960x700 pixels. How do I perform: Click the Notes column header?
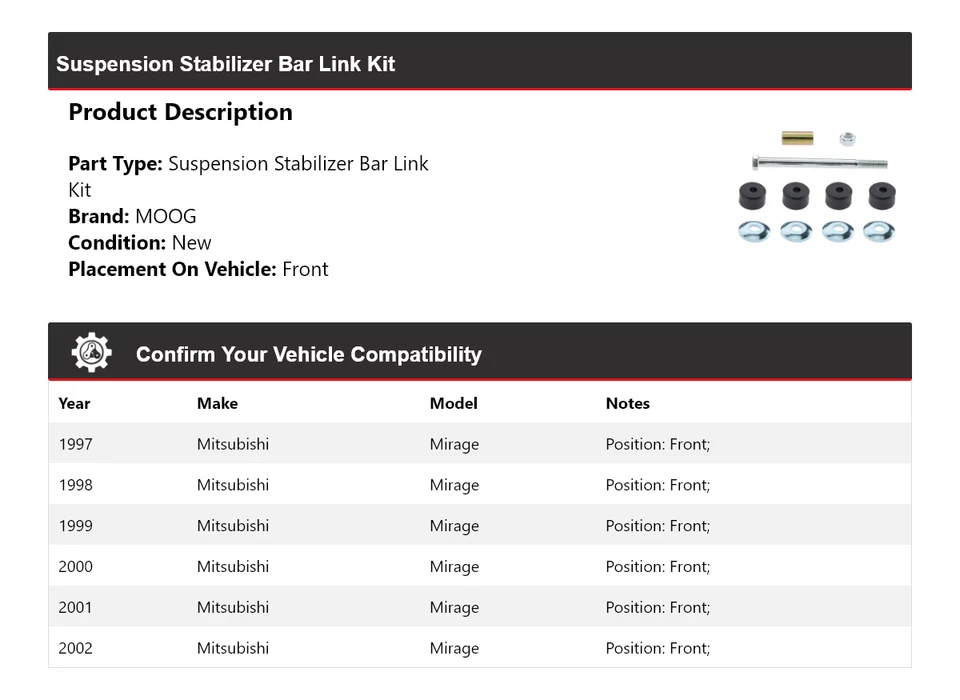(627, 403)
